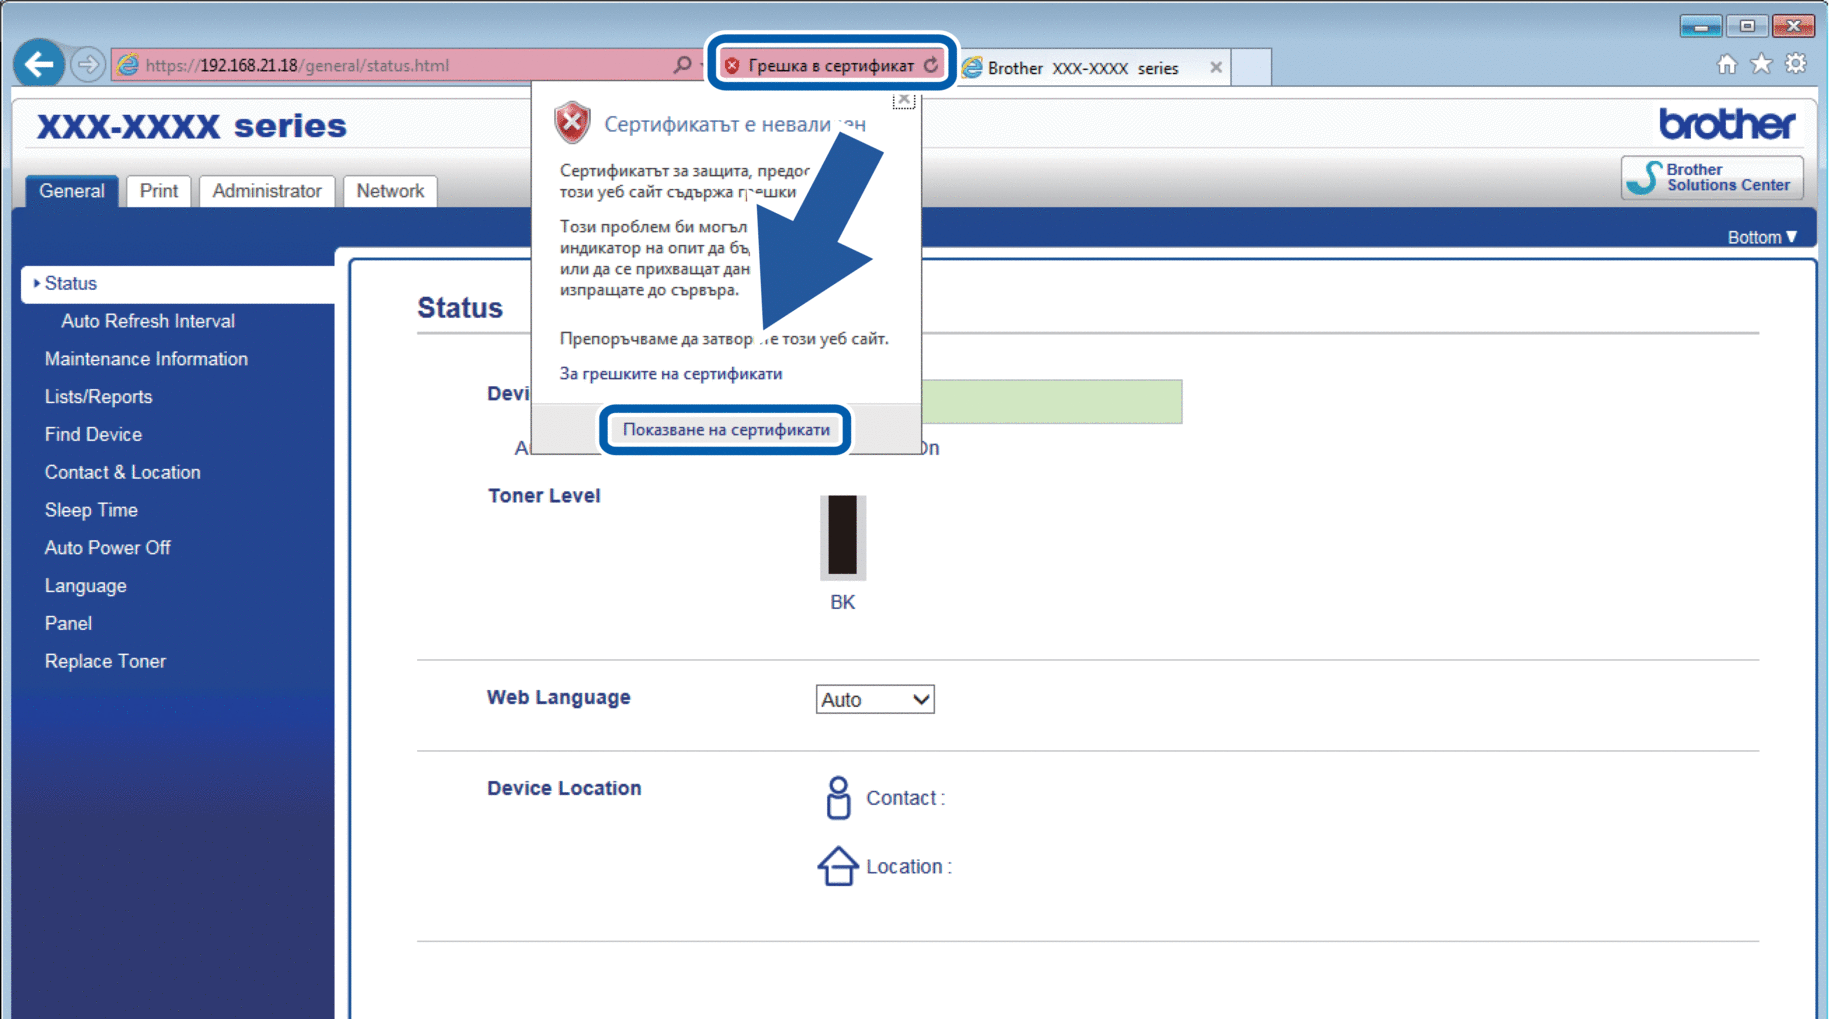Click the BK toner label
This screenshot has height=1019, width=1829.
tap(842, 602)
